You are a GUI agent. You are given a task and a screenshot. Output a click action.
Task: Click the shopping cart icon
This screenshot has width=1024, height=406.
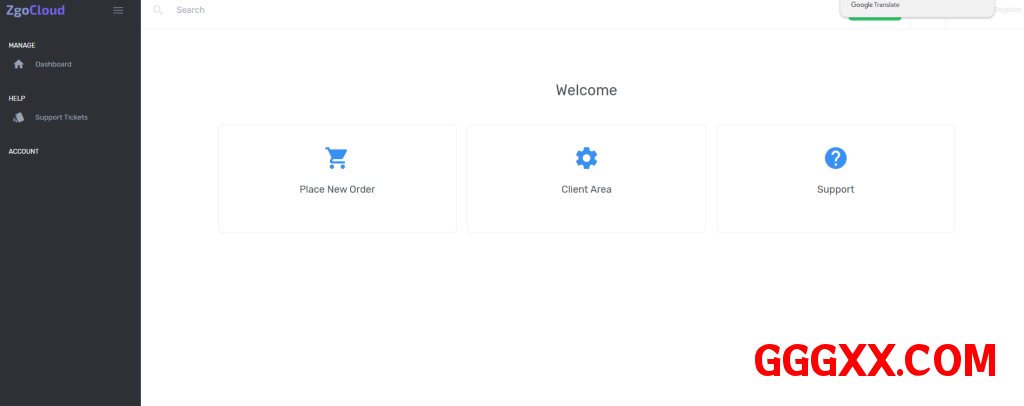(336, 158)
